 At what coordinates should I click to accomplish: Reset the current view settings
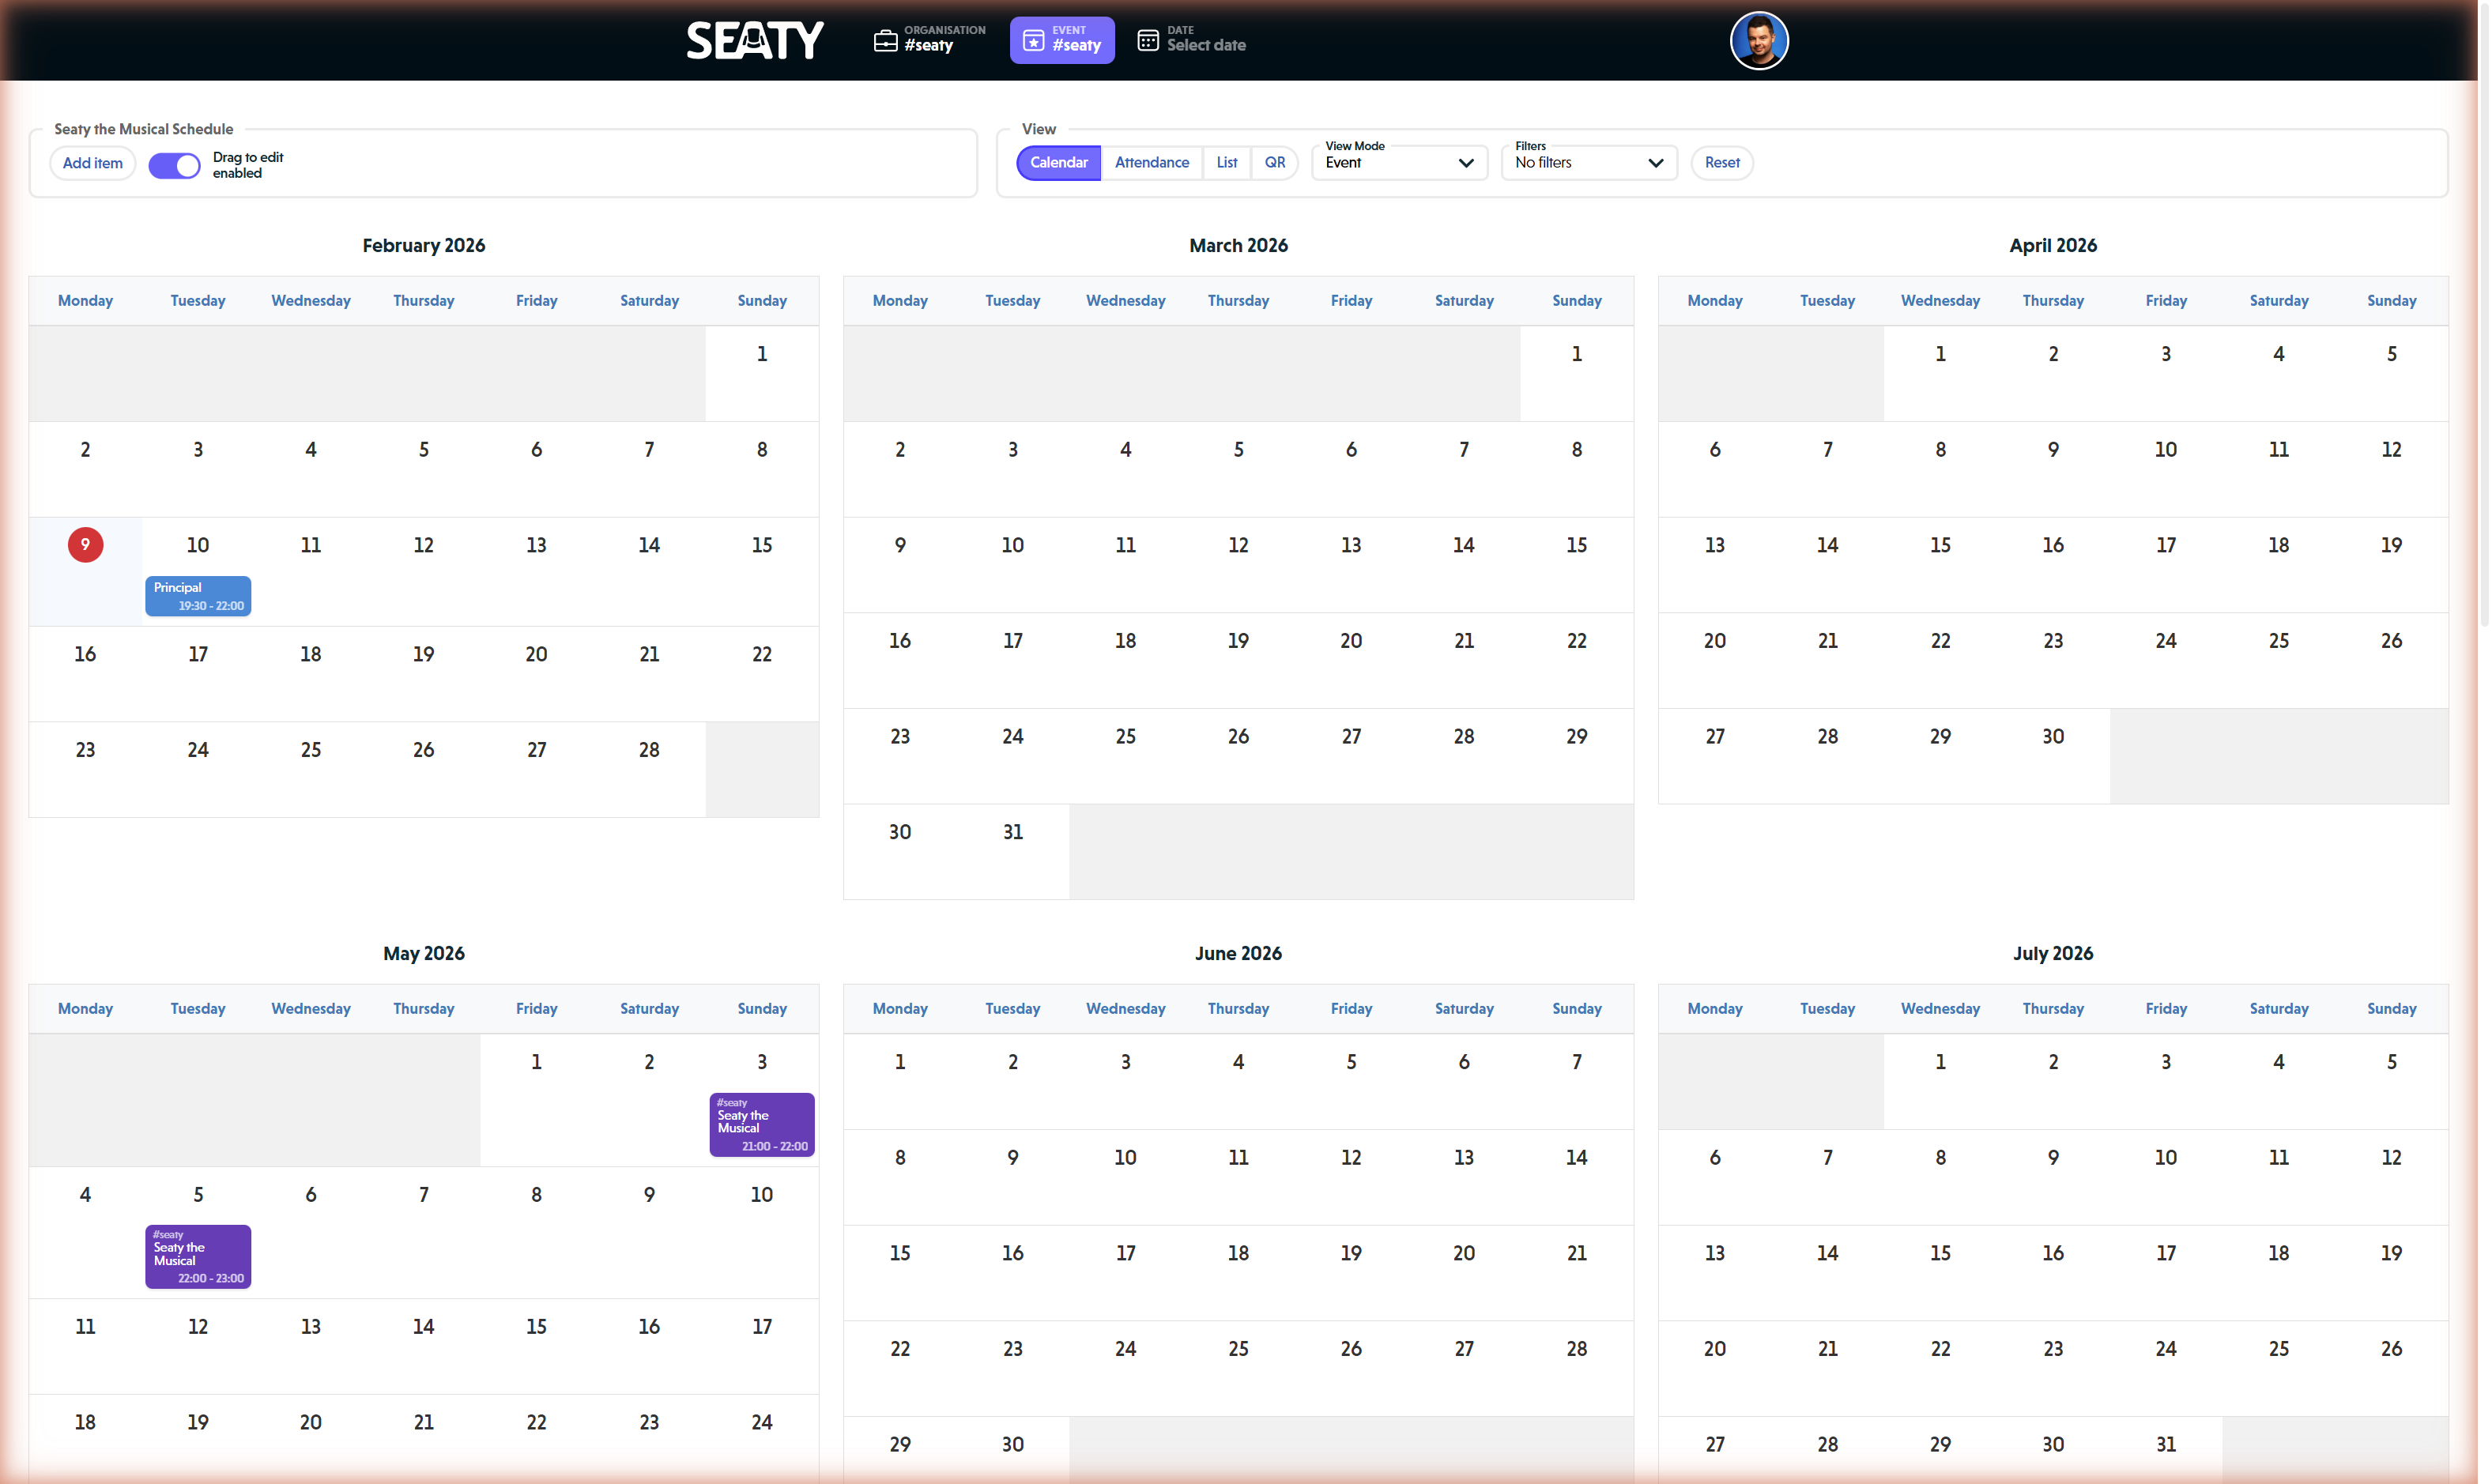click(1722, 162)
